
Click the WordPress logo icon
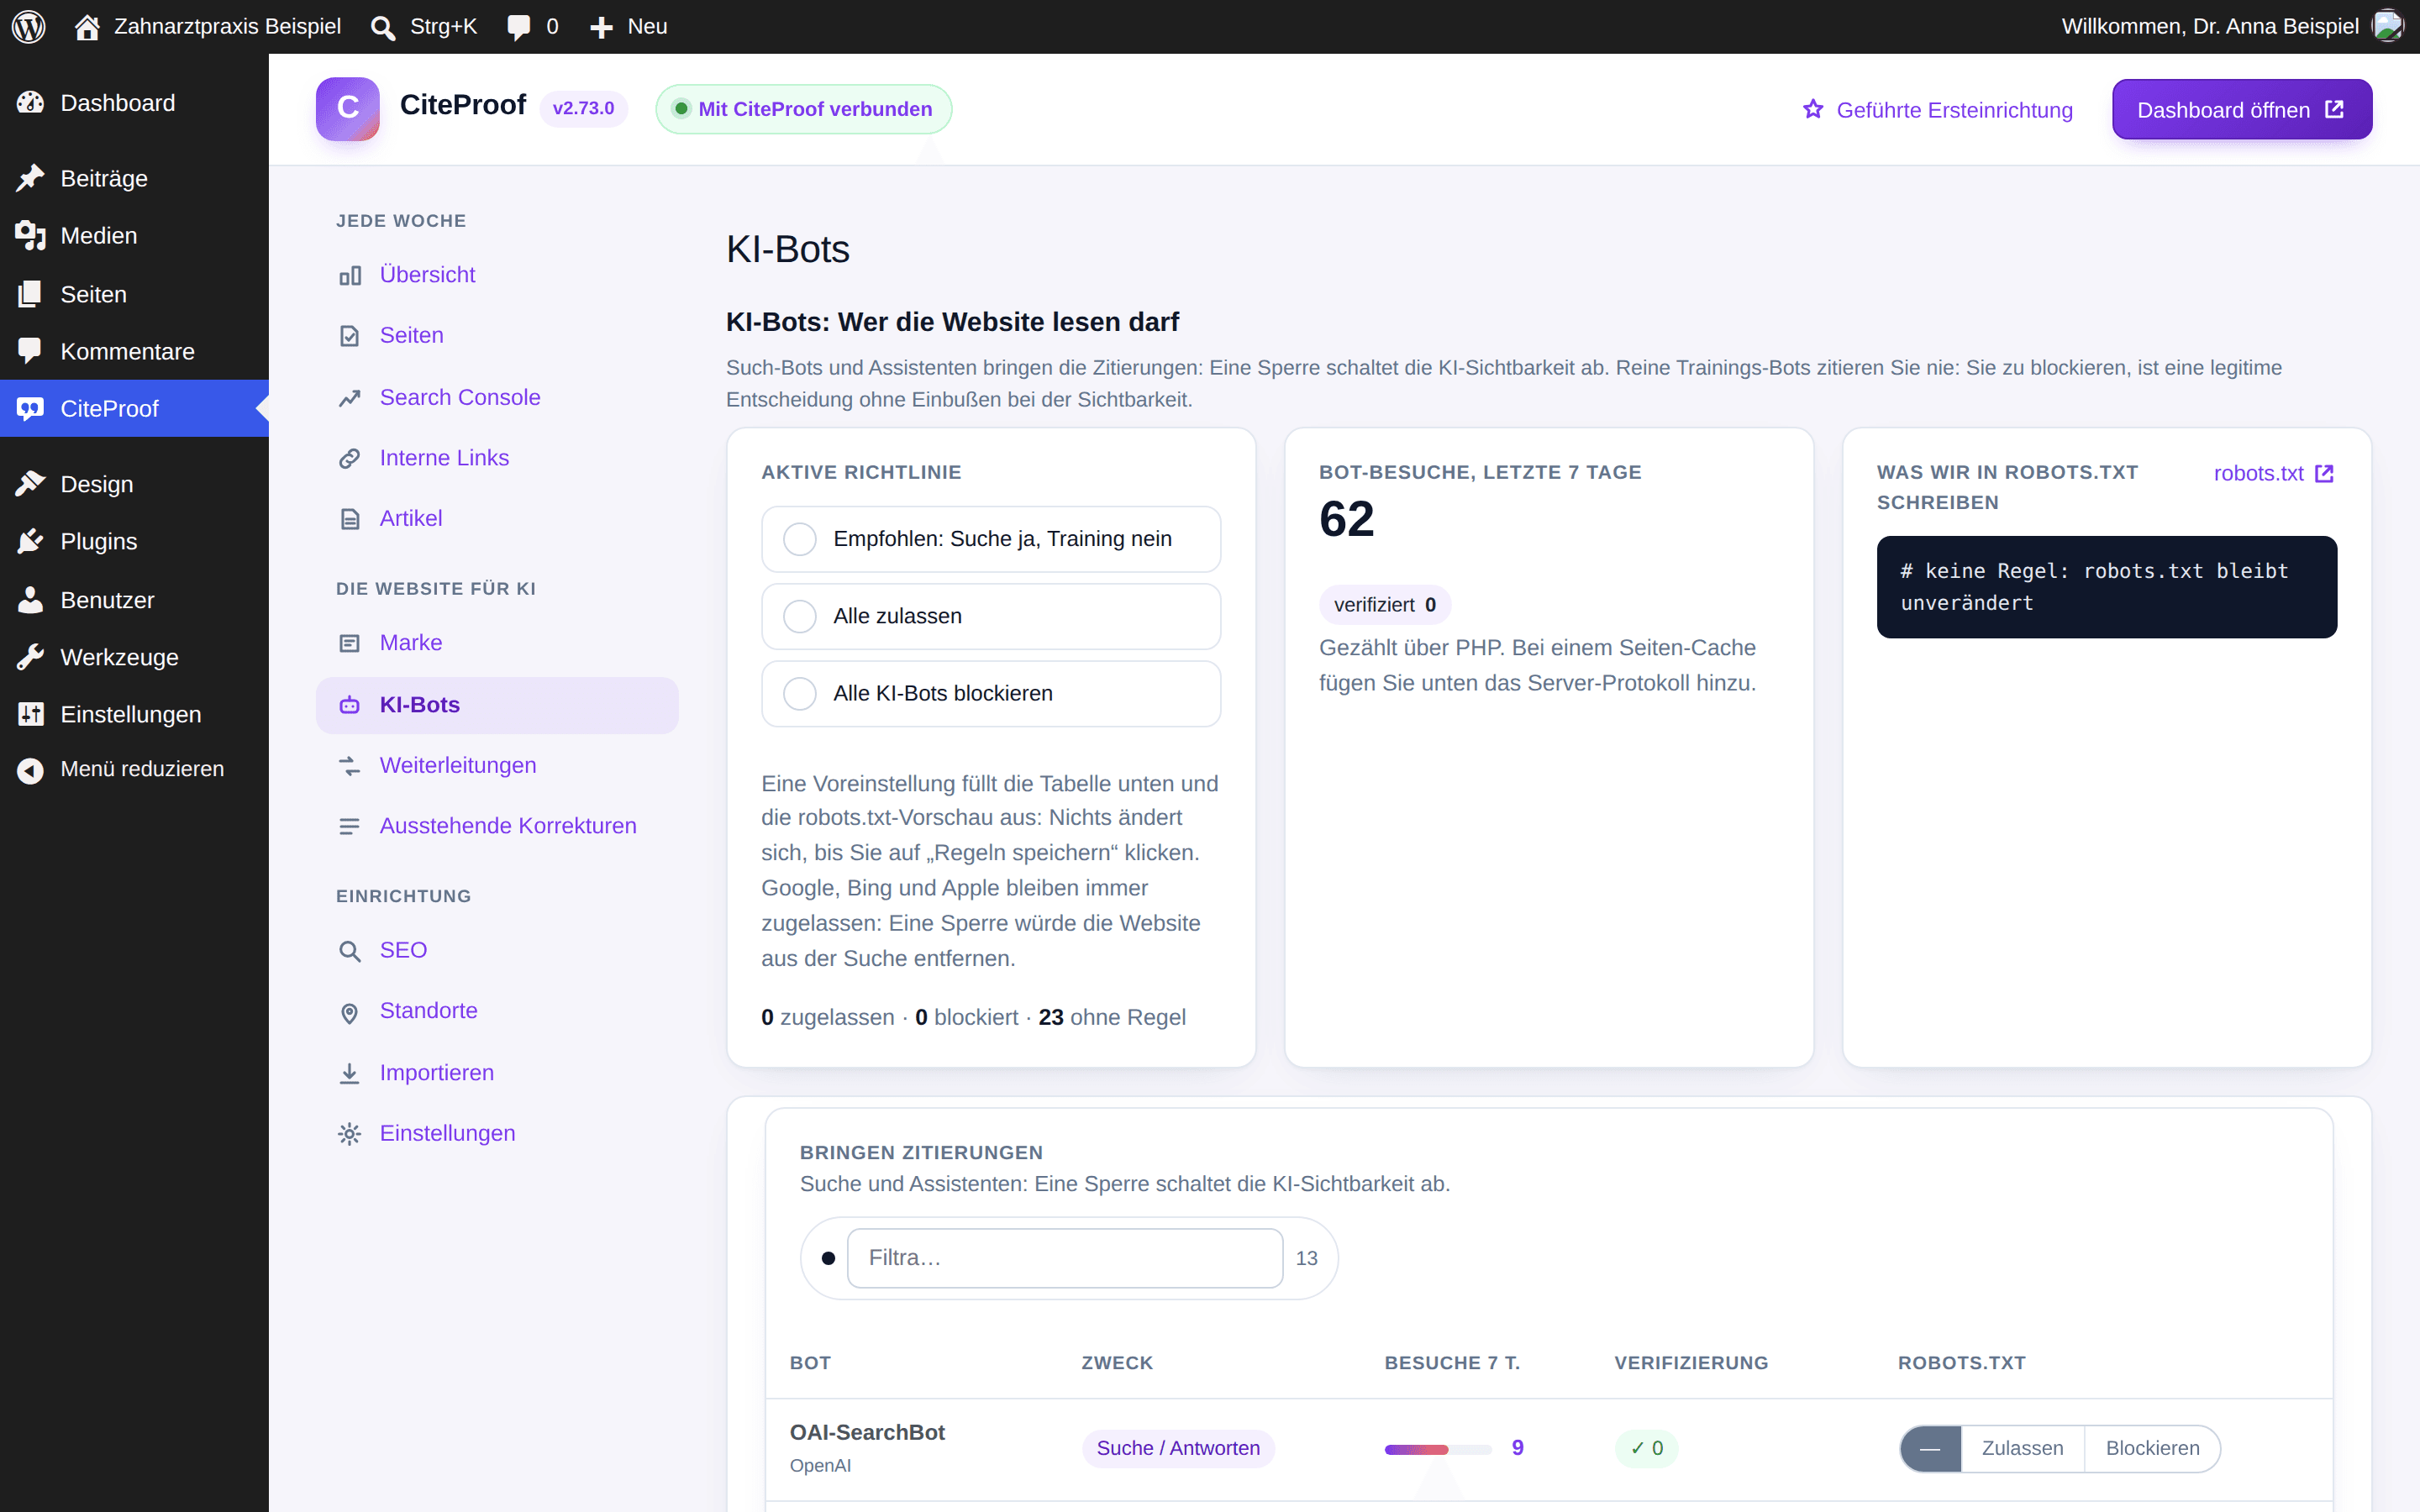click(x=29, y=27)
